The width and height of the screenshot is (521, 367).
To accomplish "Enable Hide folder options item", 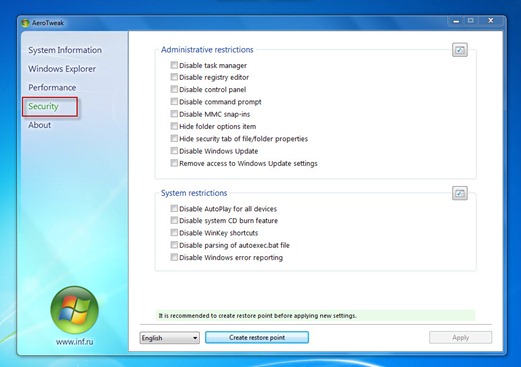I will (174, 126).
